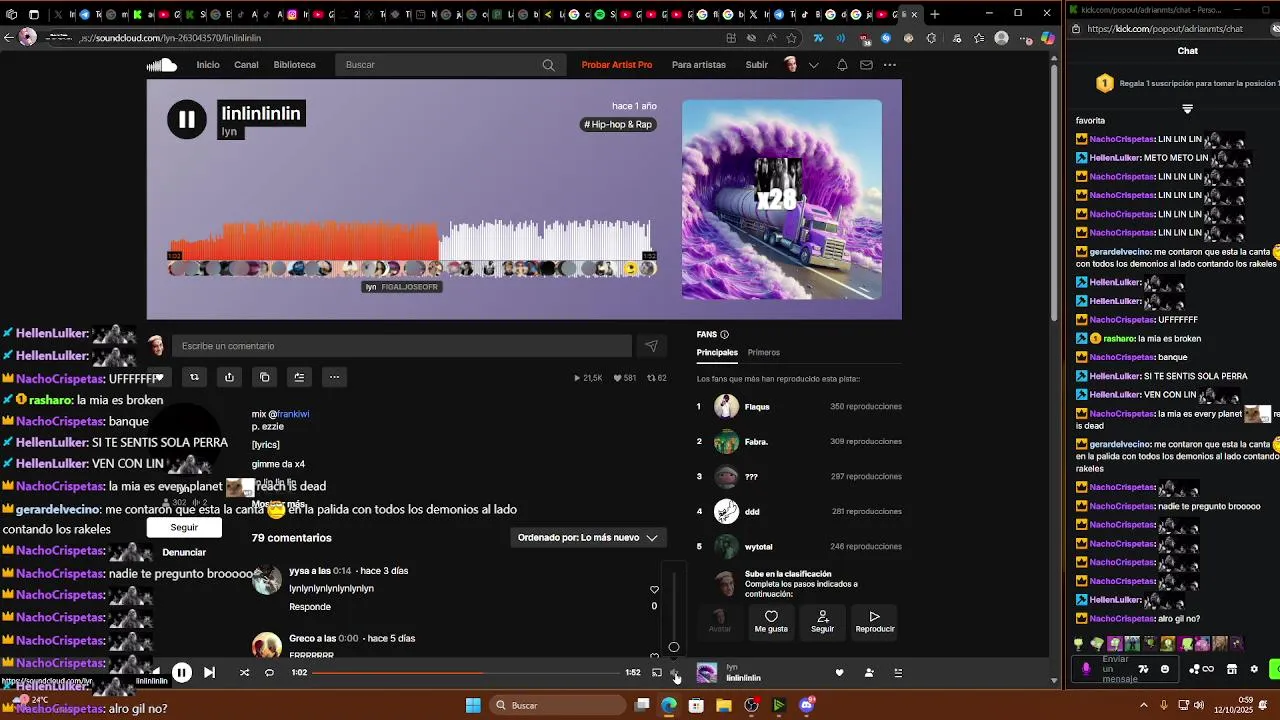This screenshot has width=1280, height=720.
Task: Open the Kick chat emoji picker
Action: (1165, 669)
